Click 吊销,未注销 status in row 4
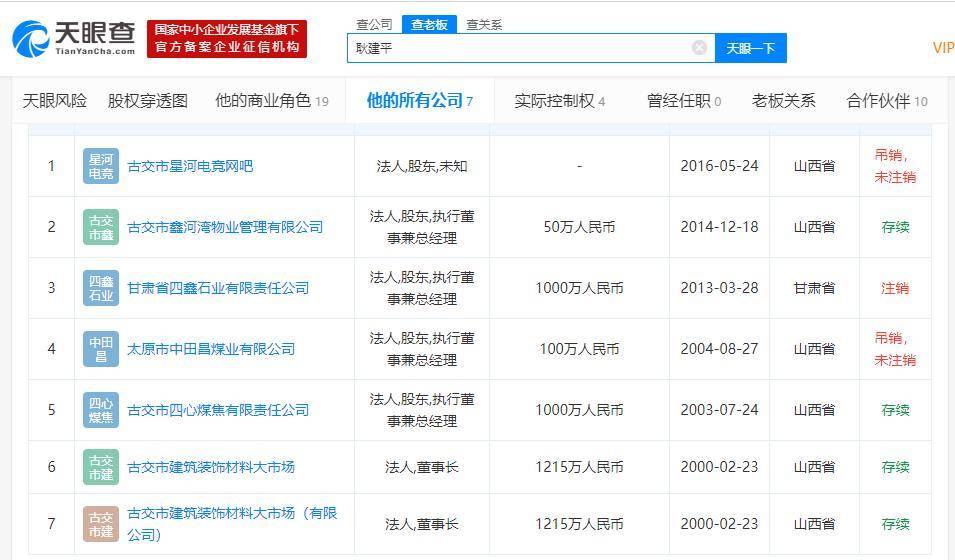 click(895, 349)
